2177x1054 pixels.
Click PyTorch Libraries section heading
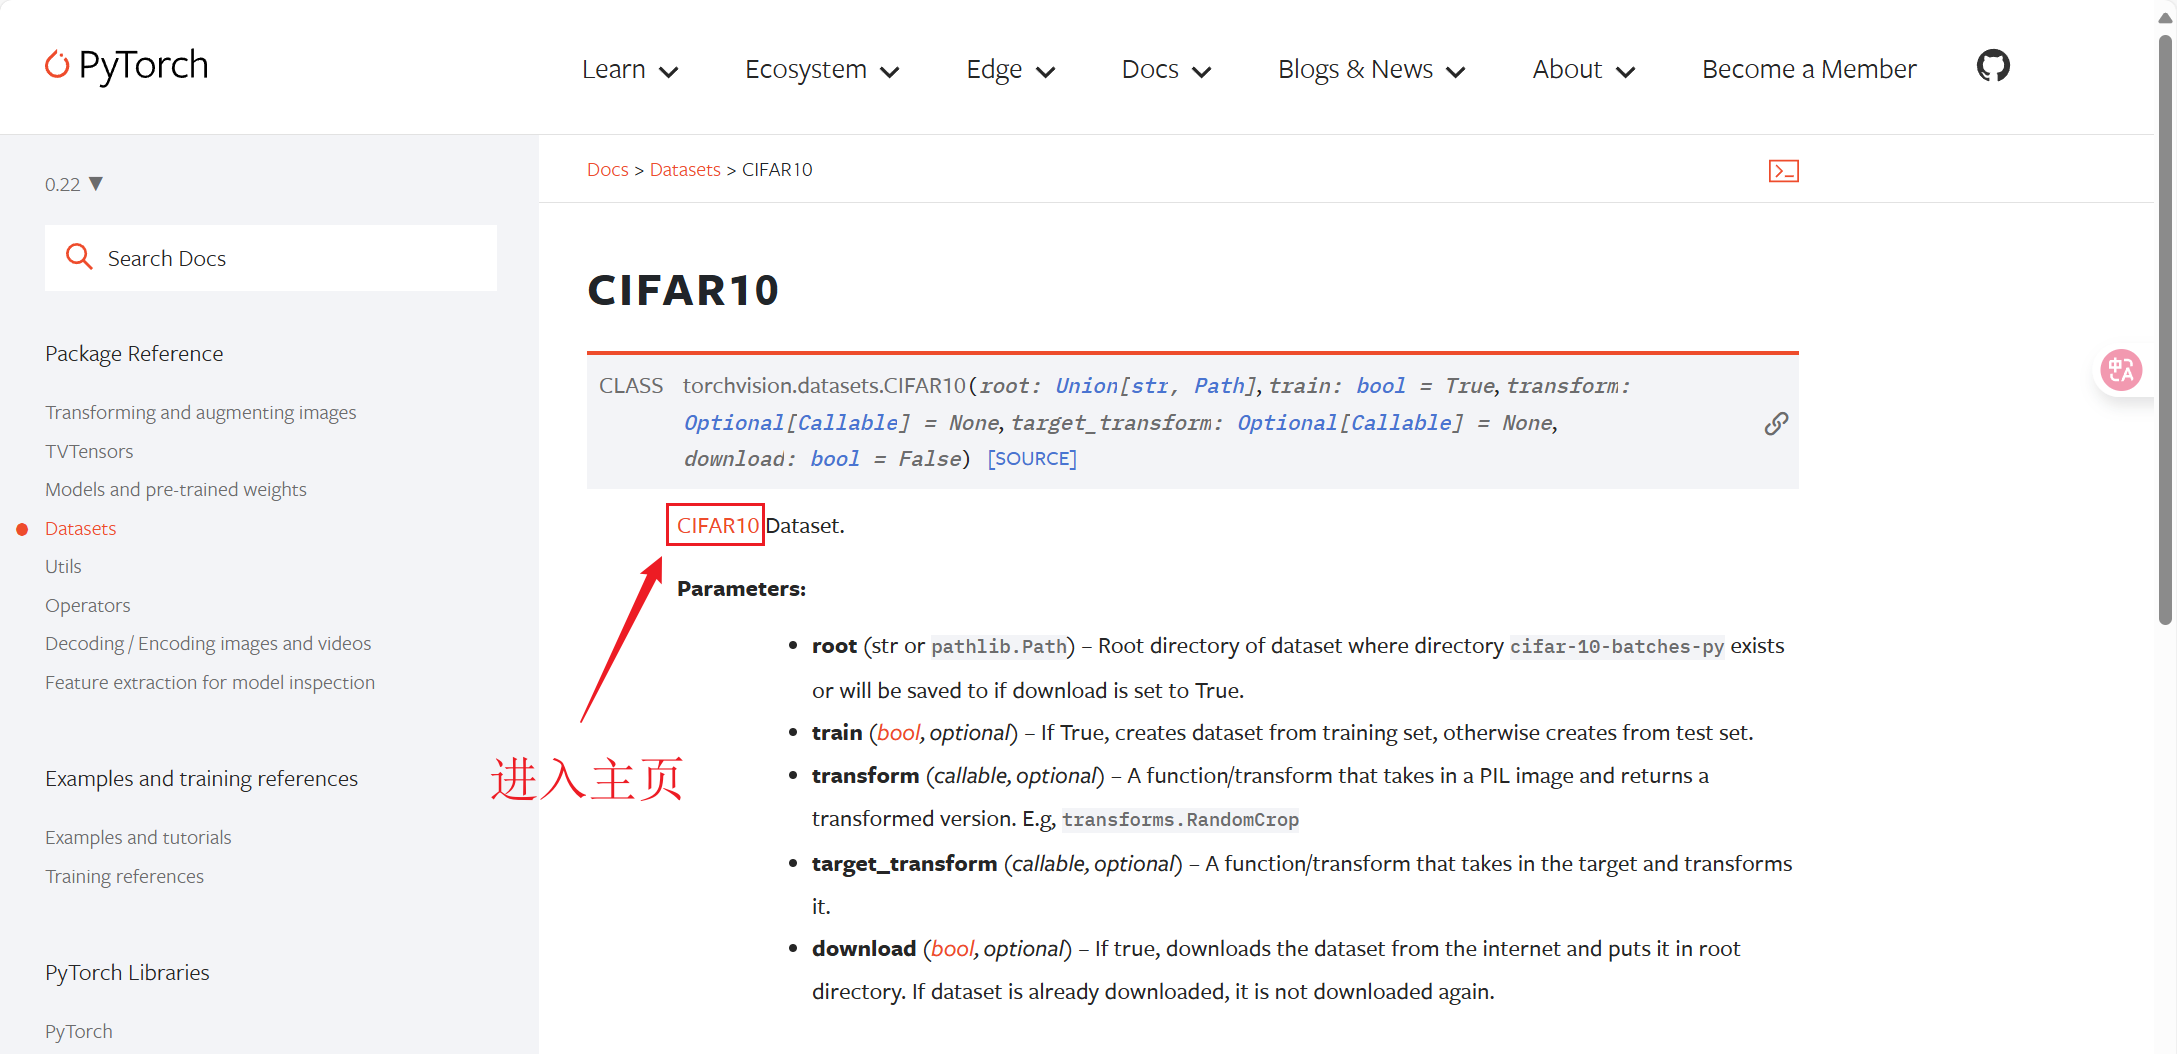pyautogui.click(x=127, y=972)
